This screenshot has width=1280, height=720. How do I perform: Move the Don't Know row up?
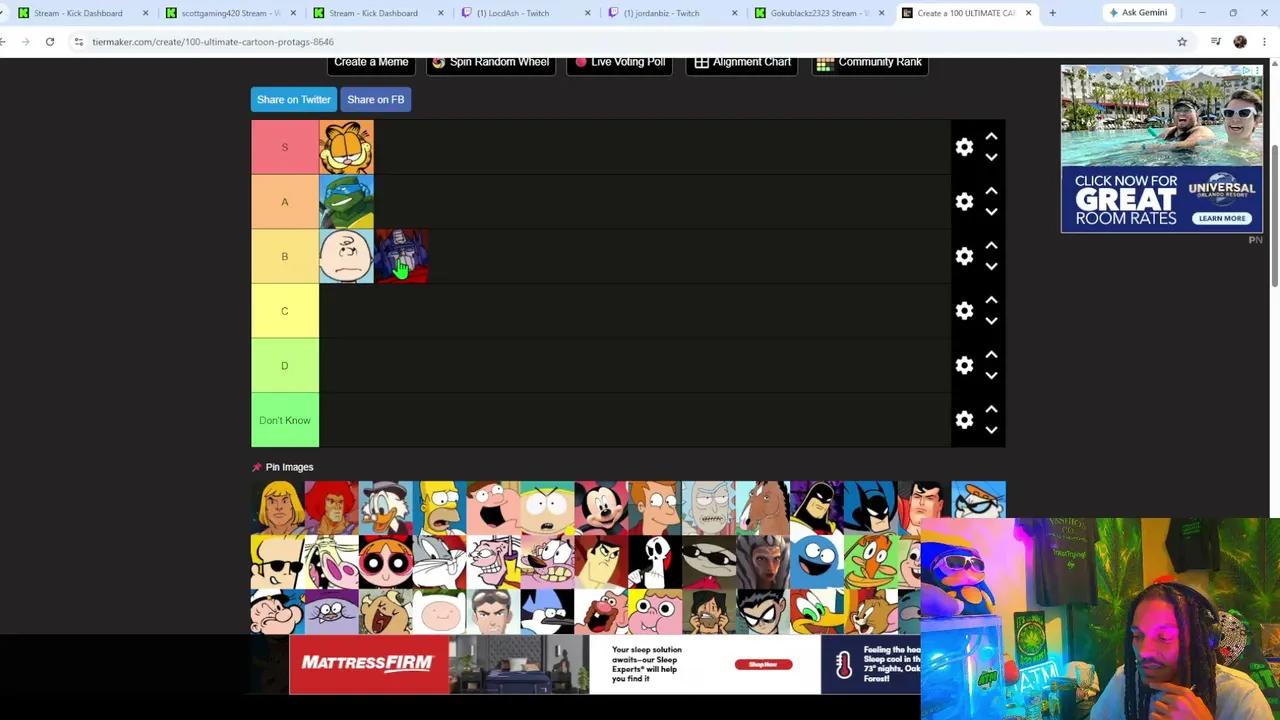(x=991, y=409)
